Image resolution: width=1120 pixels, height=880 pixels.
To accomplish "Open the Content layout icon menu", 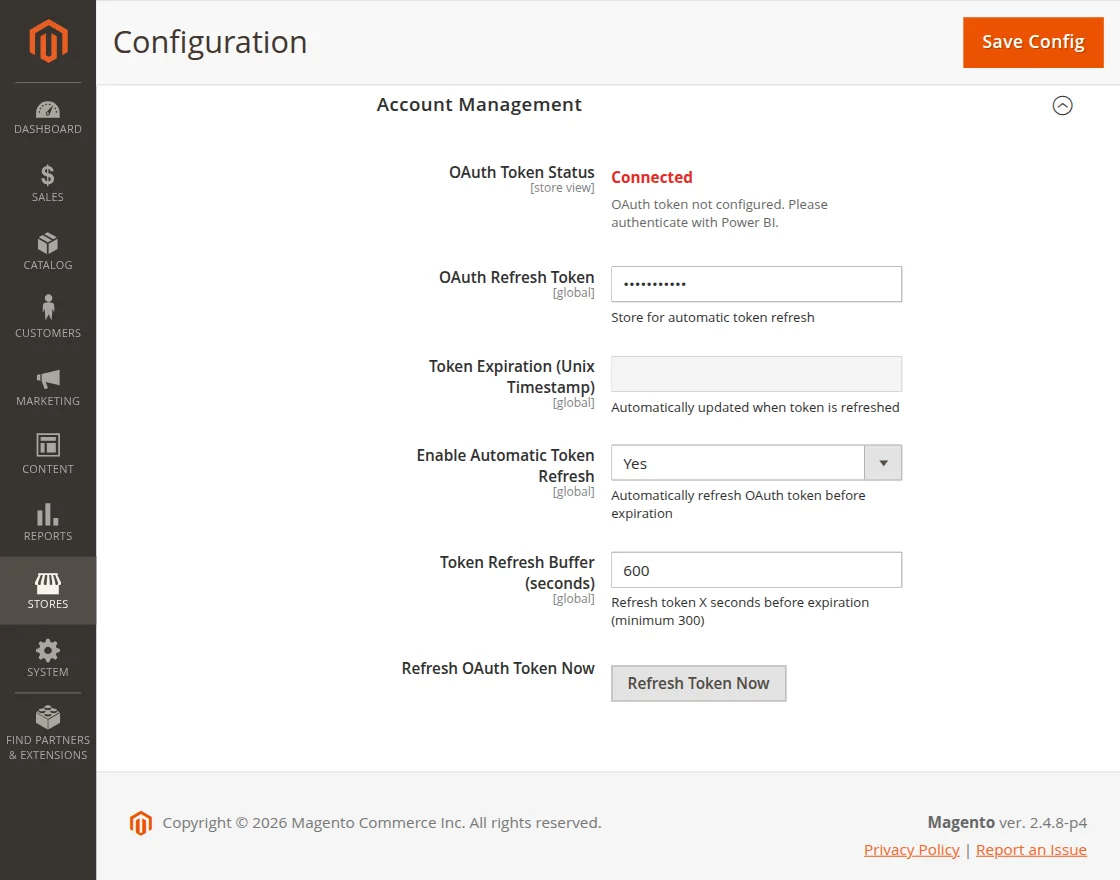I will pyautogui.click(x=48, y=446).
